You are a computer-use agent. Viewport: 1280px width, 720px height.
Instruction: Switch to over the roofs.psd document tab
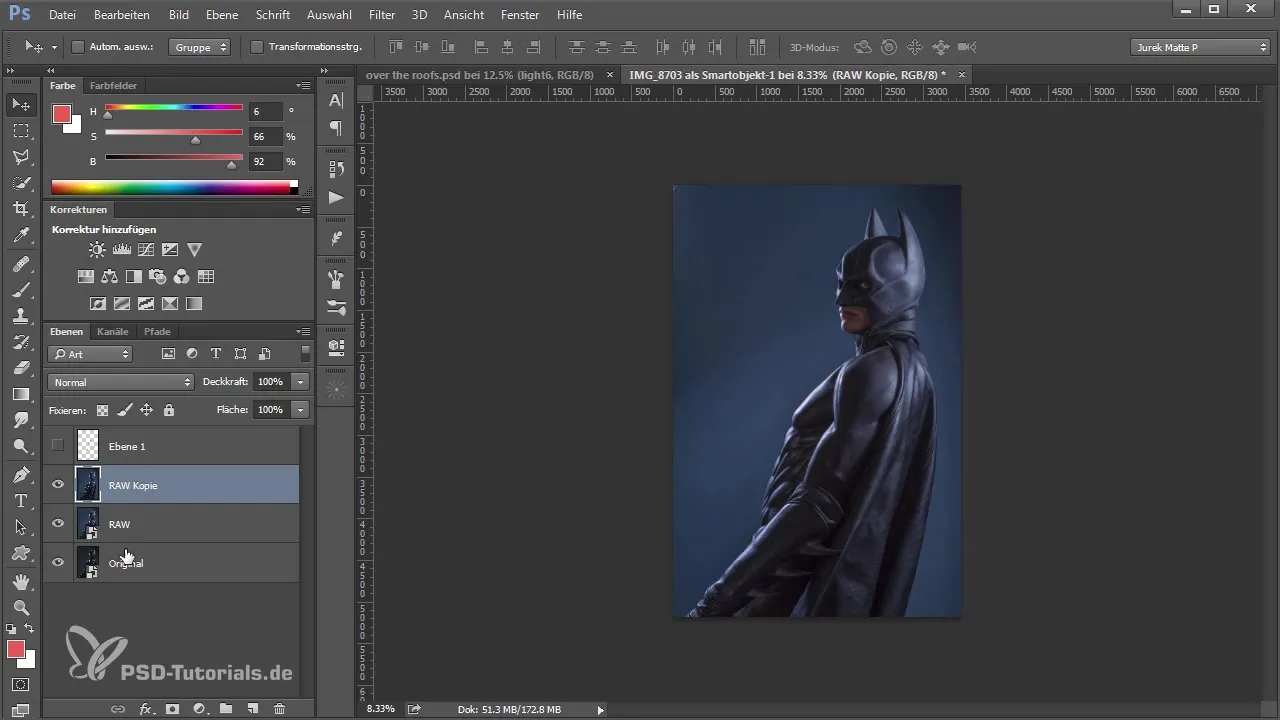pos(480,75)
